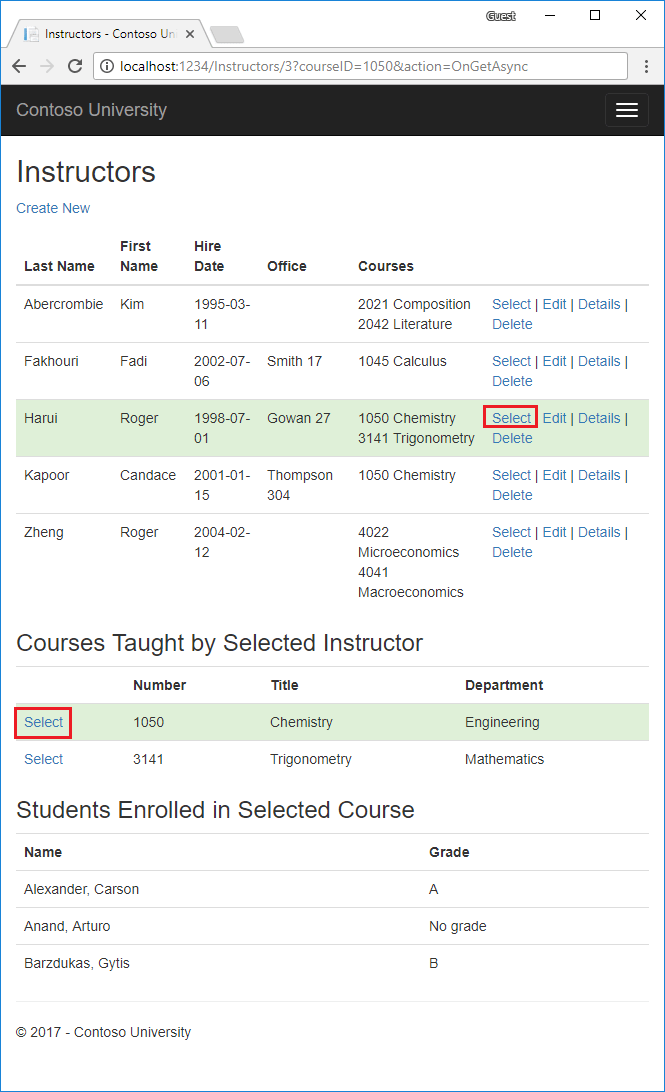
Task: Select instructor Abercrombie's row
Action: click(511, 304)
